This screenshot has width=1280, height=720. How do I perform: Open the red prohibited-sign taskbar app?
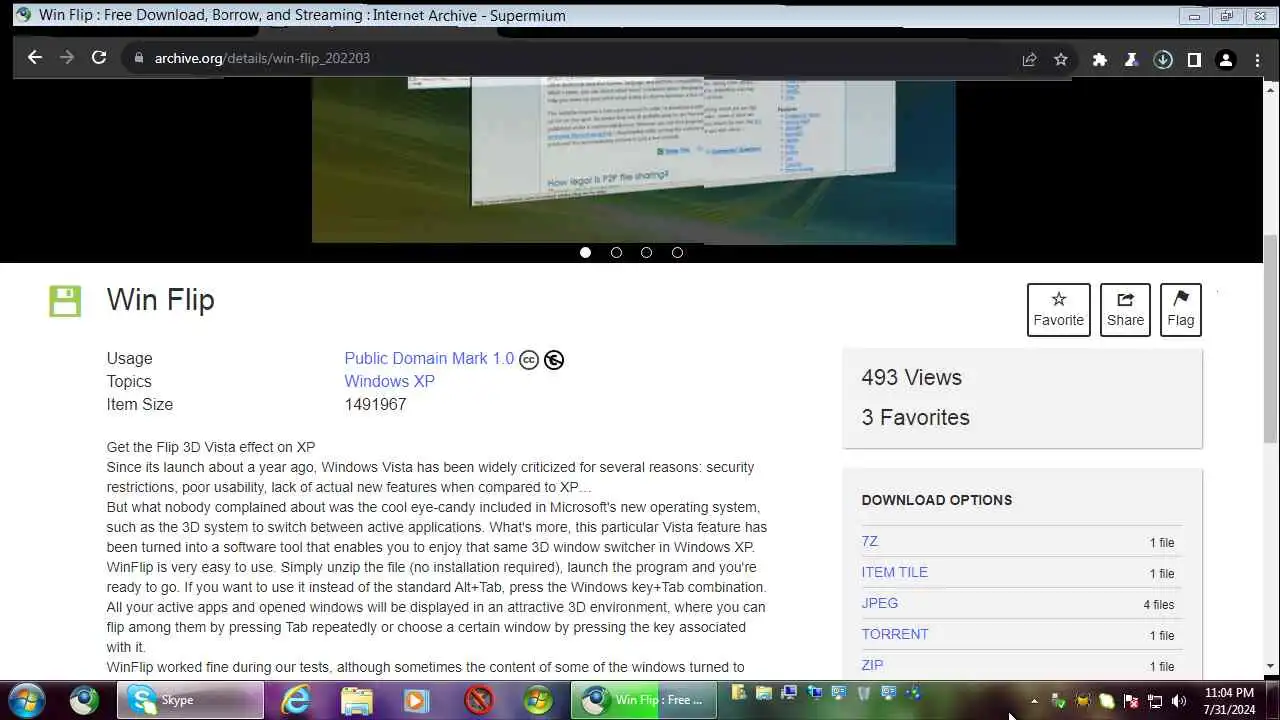coord(478,700)
